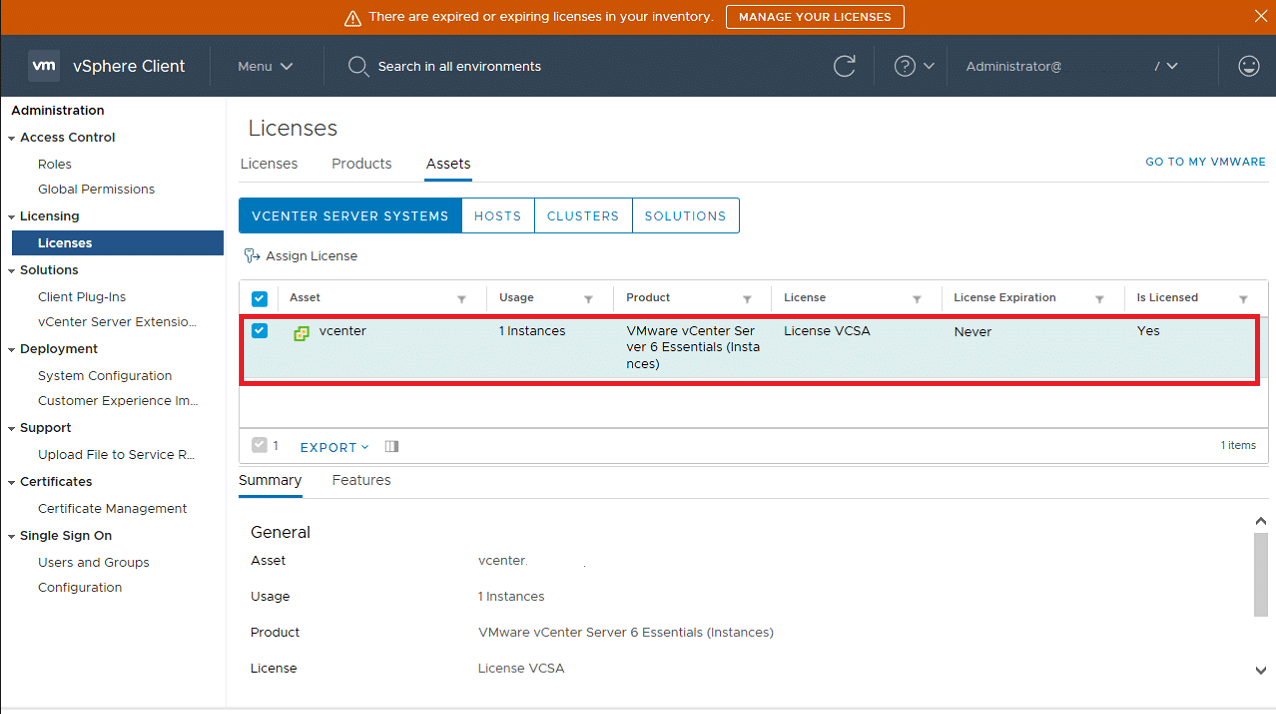Open the Is Licensed column filter
Screen dimensions: 1276x714
[1243, 299]
